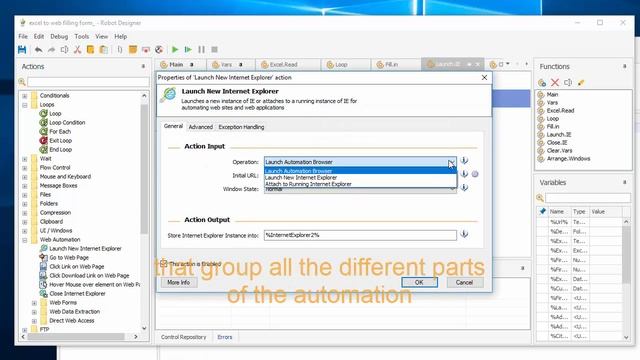Viewport: 640px width, 360px height.
Task: Expand the Mouse and Keyboard folder
Action: (24, 177)
